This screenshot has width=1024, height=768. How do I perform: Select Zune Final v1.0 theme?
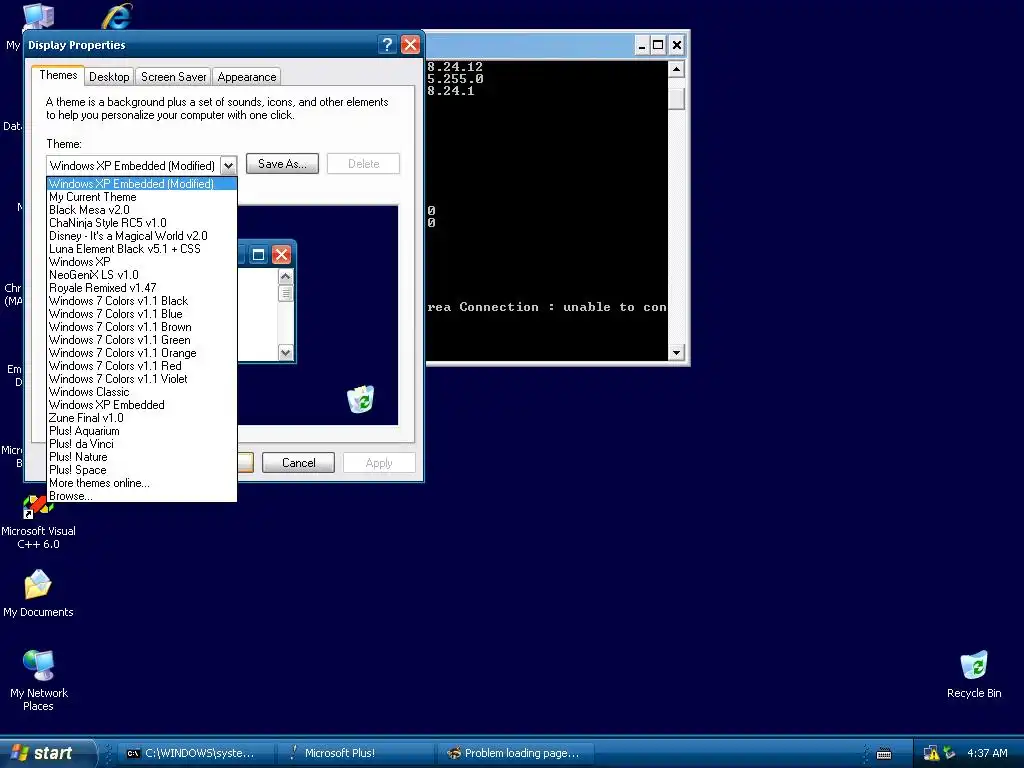coord(142,418)
